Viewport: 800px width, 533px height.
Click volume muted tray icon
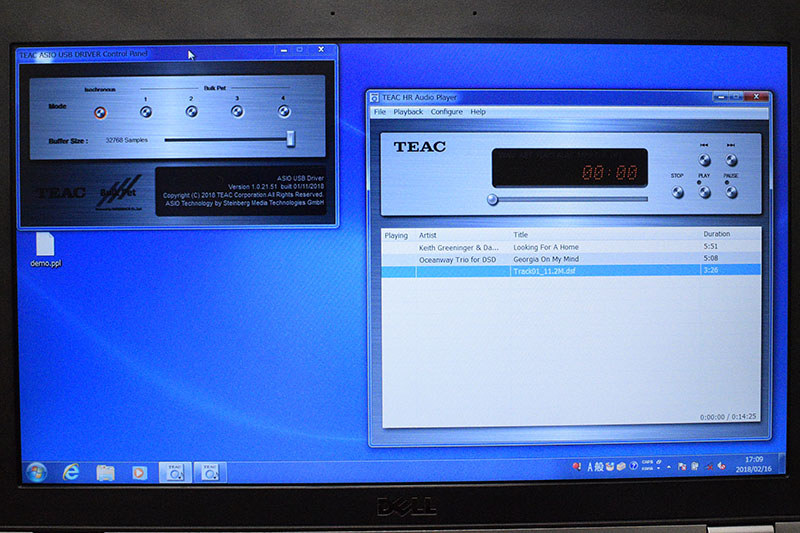[721, 466]
